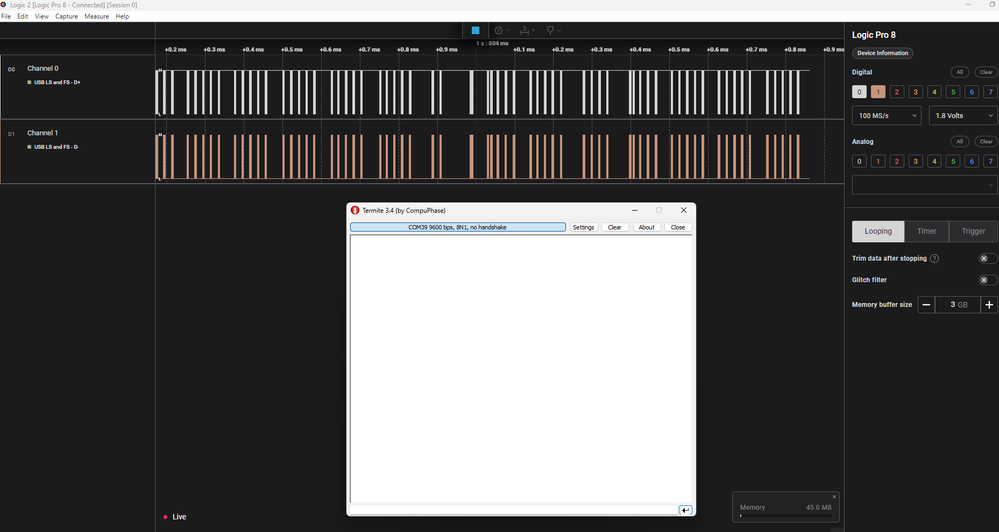Enable analog channel 6
This screenshot has width=999, height=532.
[x=972, y=161]
